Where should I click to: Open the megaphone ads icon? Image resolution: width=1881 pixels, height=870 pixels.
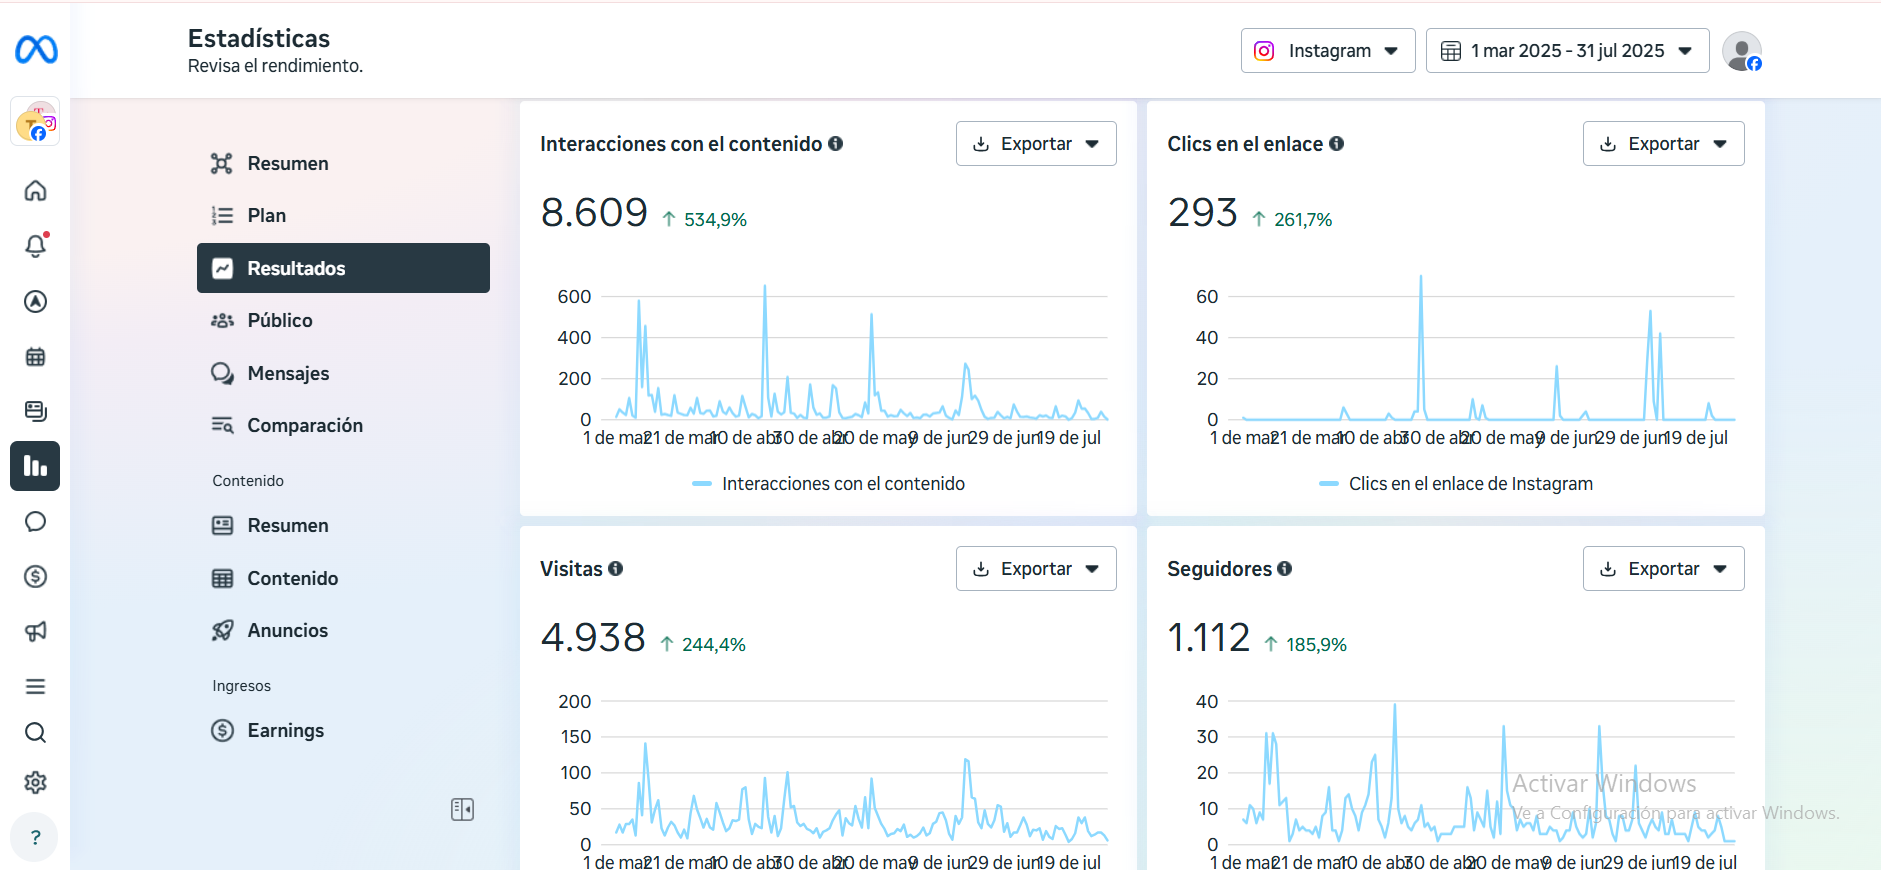point(35,631)
